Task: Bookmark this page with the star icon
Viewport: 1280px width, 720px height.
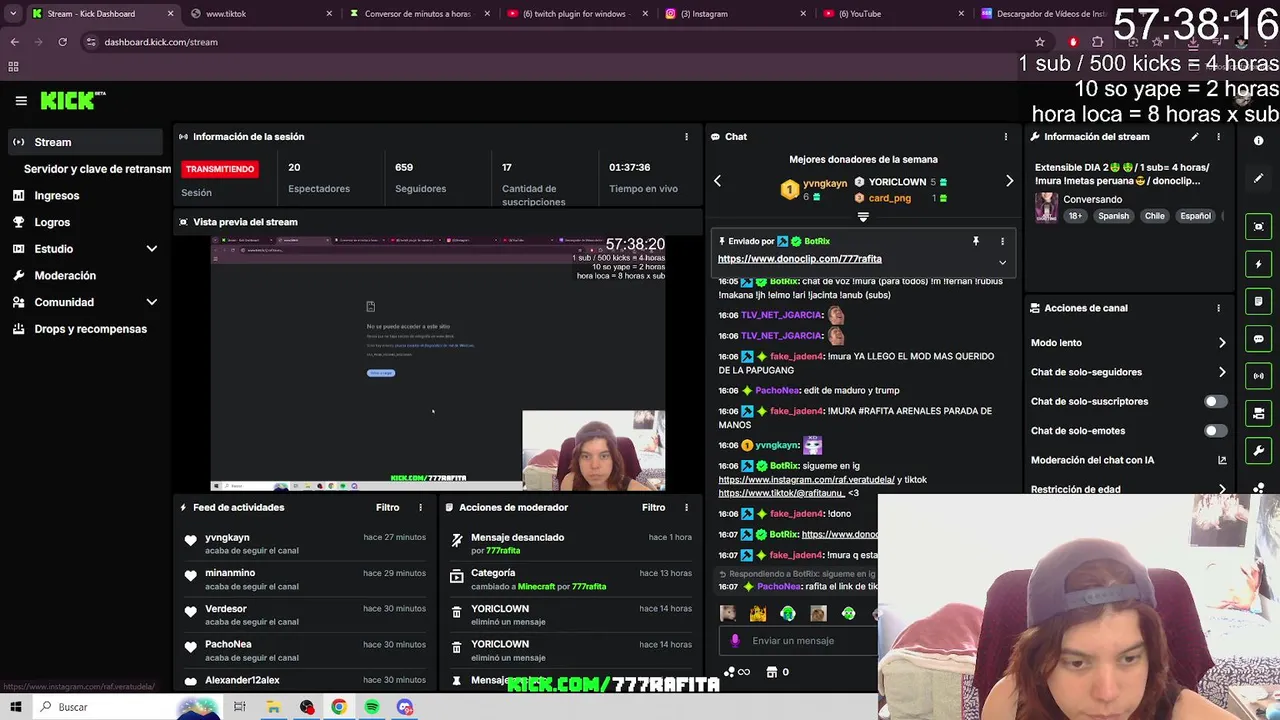Action: pyautogui.click(x=1040, y=42)
